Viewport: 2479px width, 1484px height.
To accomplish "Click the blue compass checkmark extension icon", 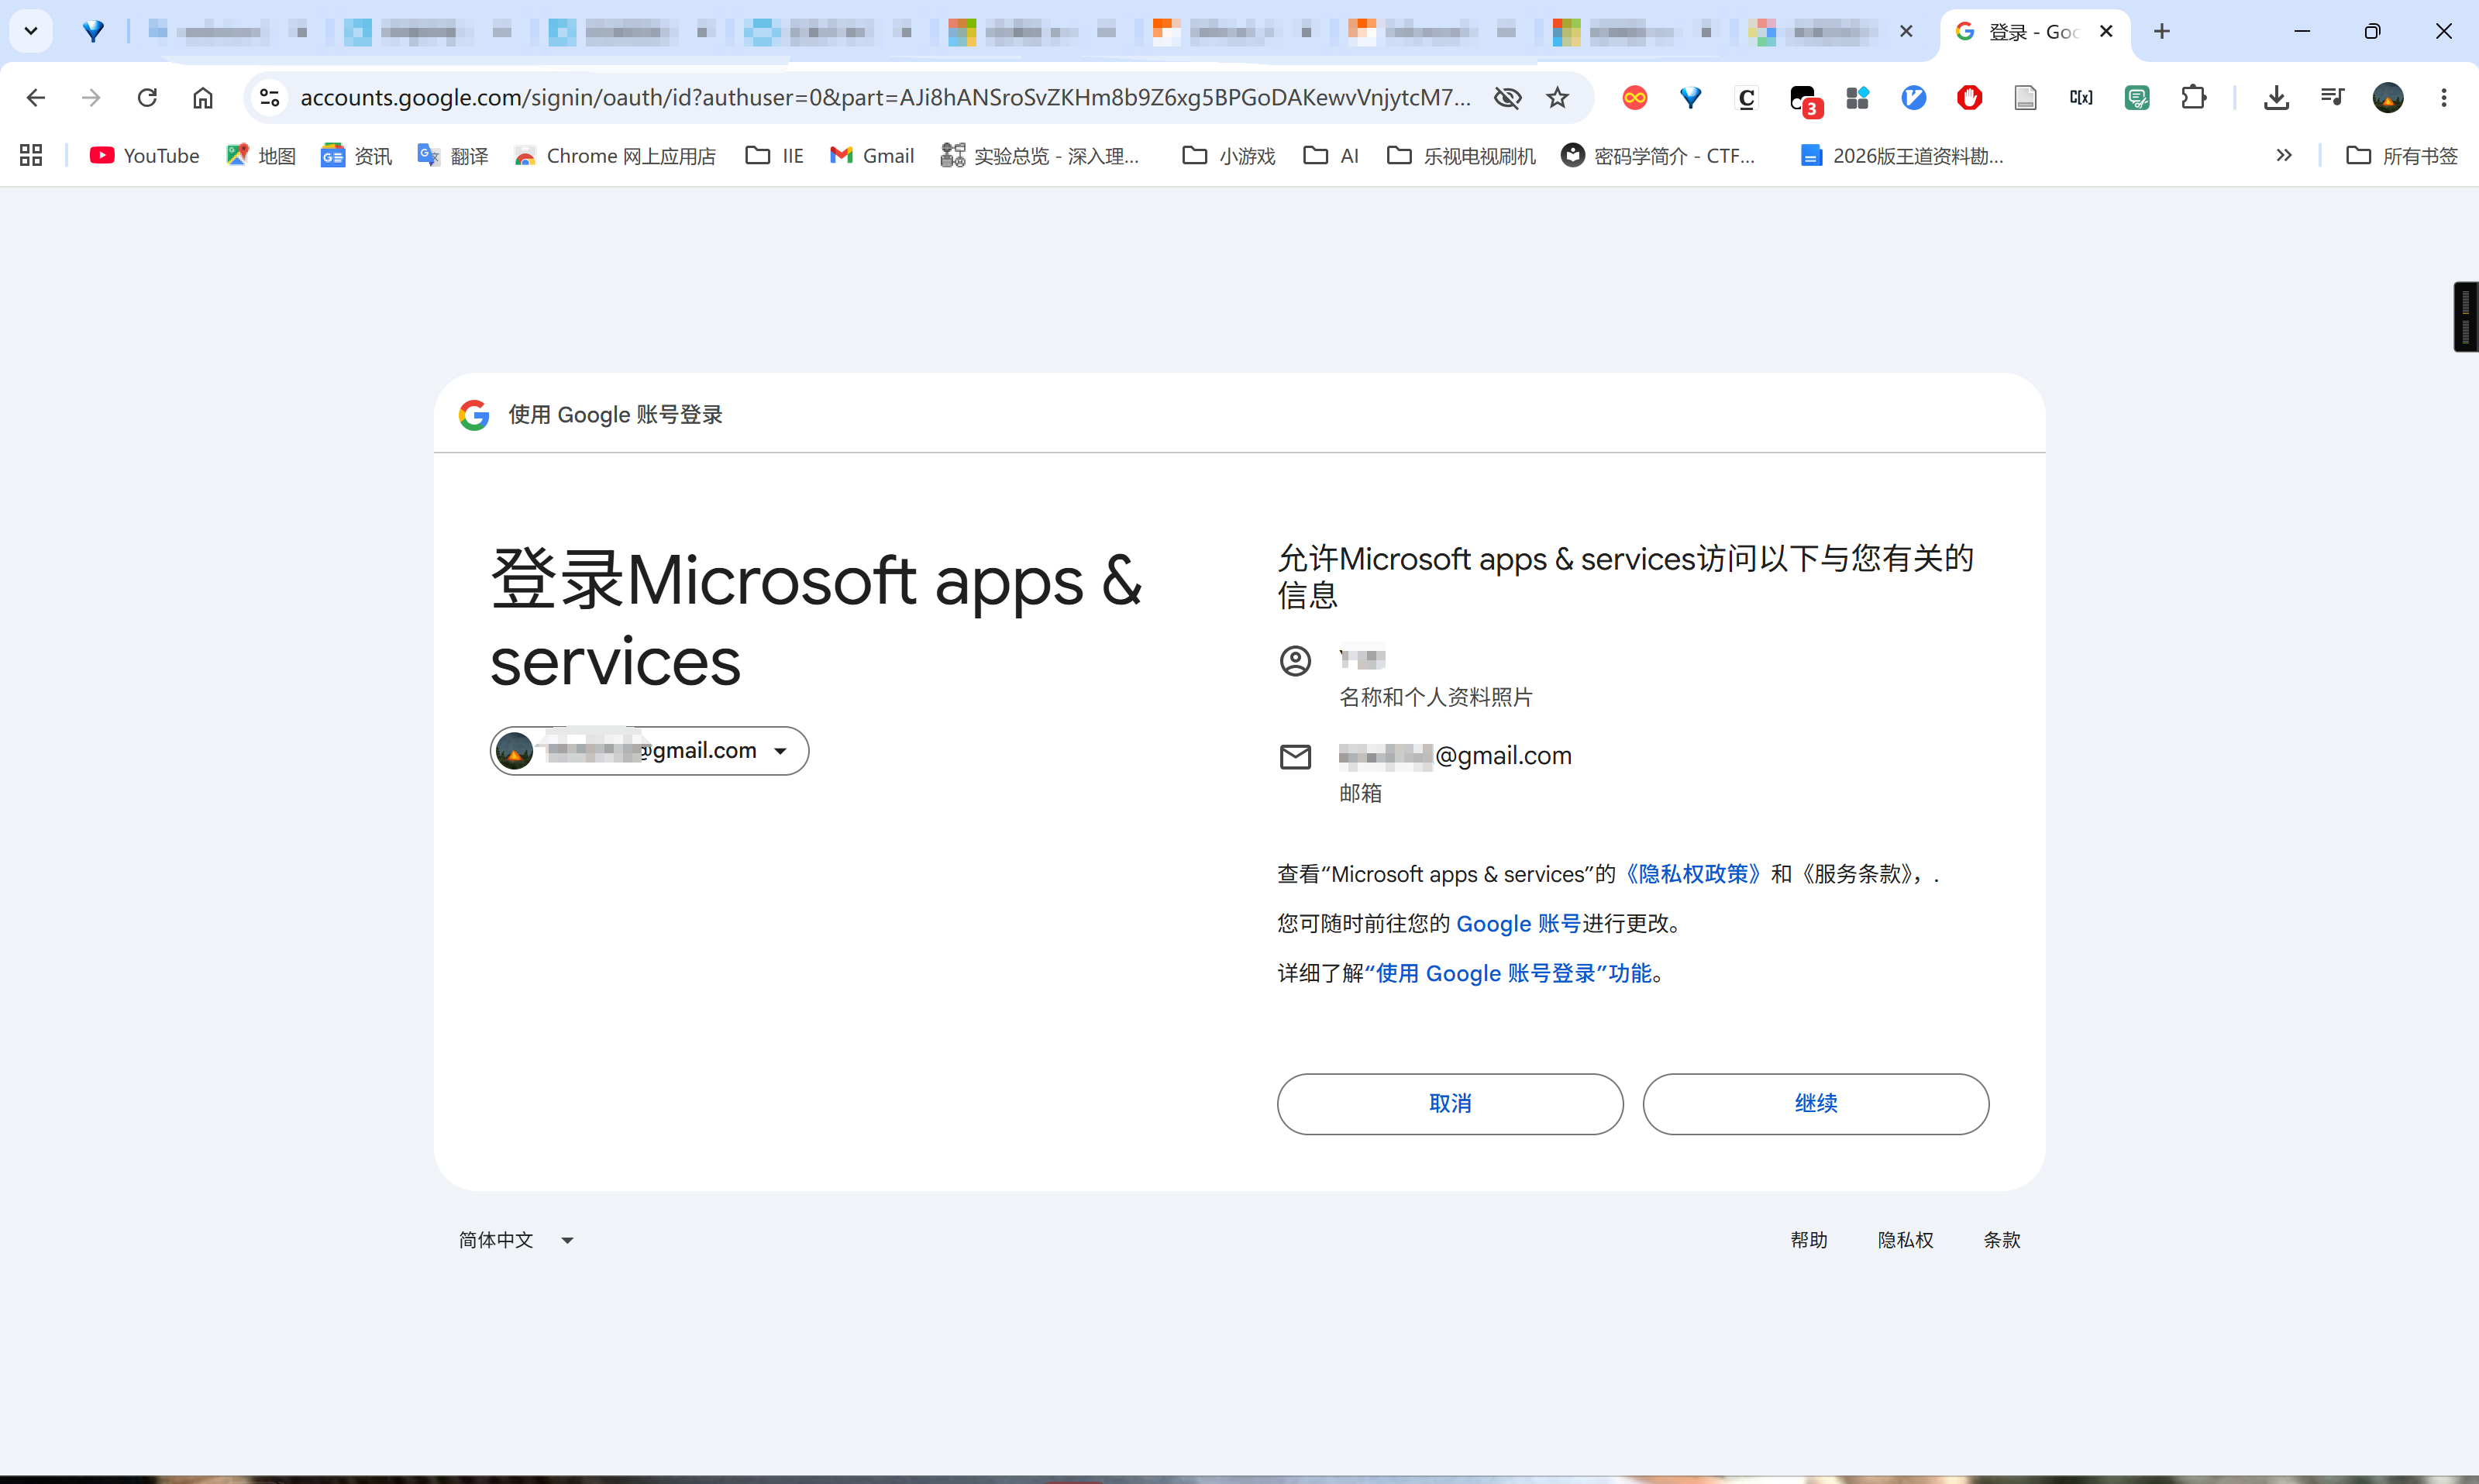I will pos(1914,97).
